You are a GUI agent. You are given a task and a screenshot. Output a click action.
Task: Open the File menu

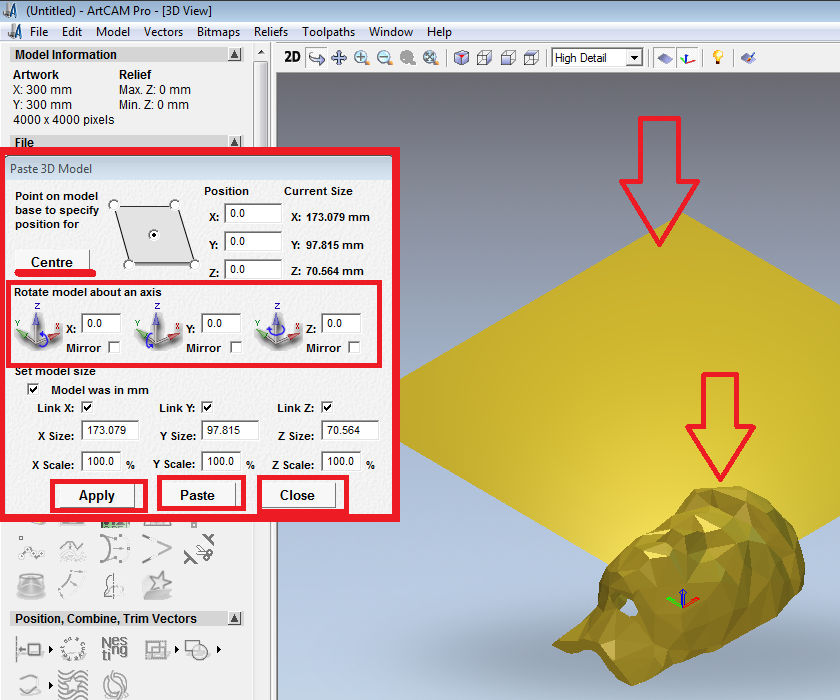point(39,32)
